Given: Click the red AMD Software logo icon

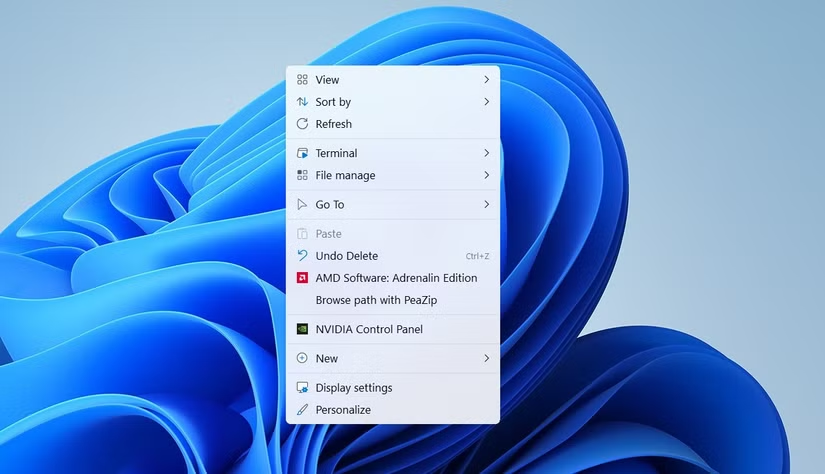Looking at the screenshot, I should pos(302,278).
